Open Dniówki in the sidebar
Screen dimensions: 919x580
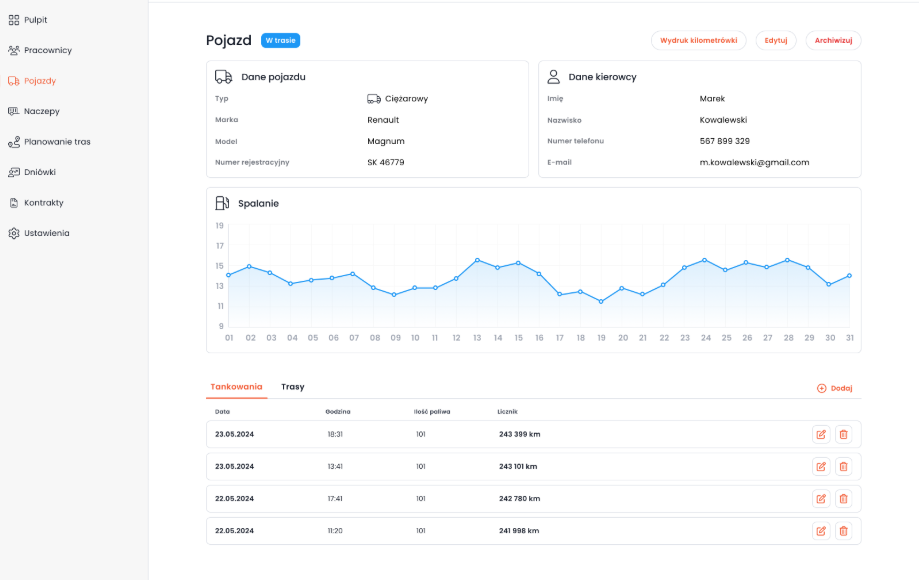40,172
